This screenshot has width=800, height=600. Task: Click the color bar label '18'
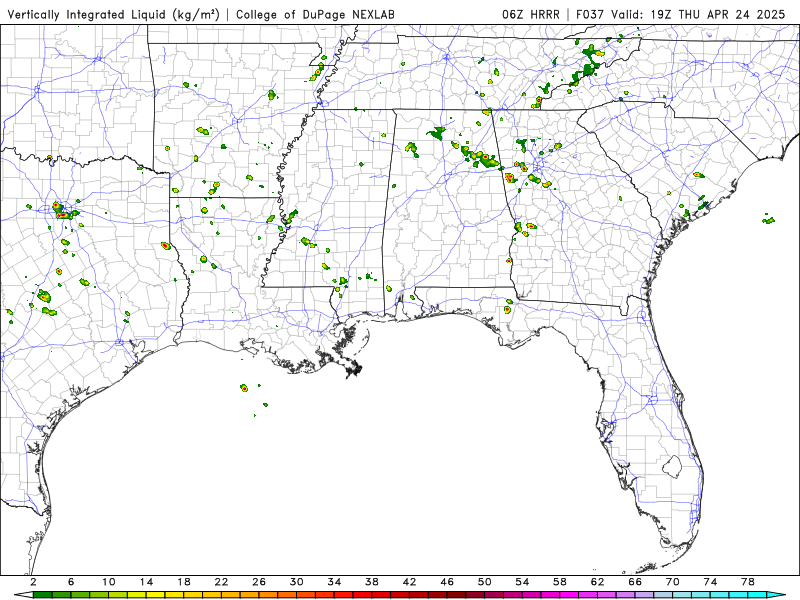pyautogui.click(x=184, y=582)
